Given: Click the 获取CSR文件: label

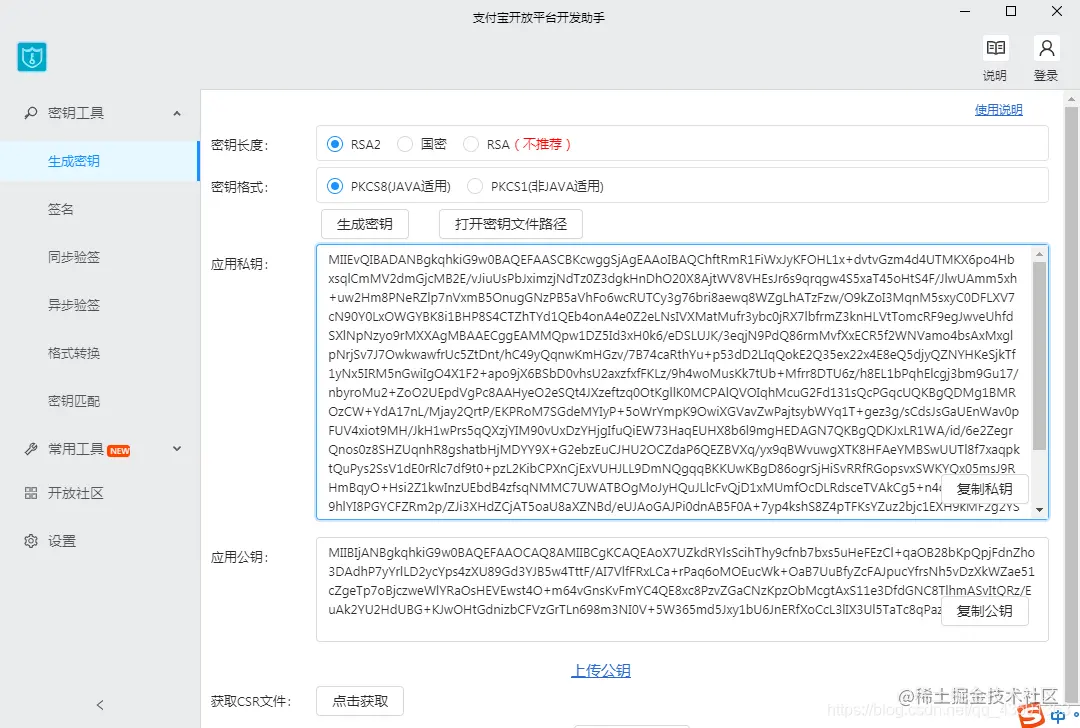Looking at the screenshot, I should (x=251, y=701).
